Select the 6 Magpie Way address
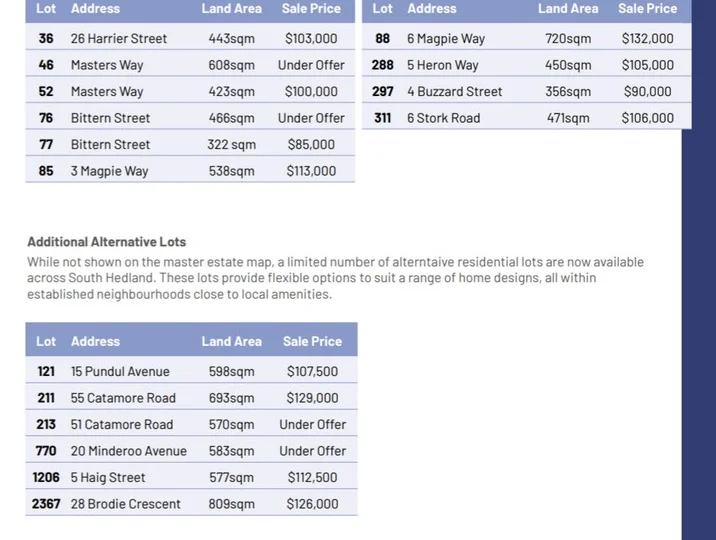 coord(446,39)
